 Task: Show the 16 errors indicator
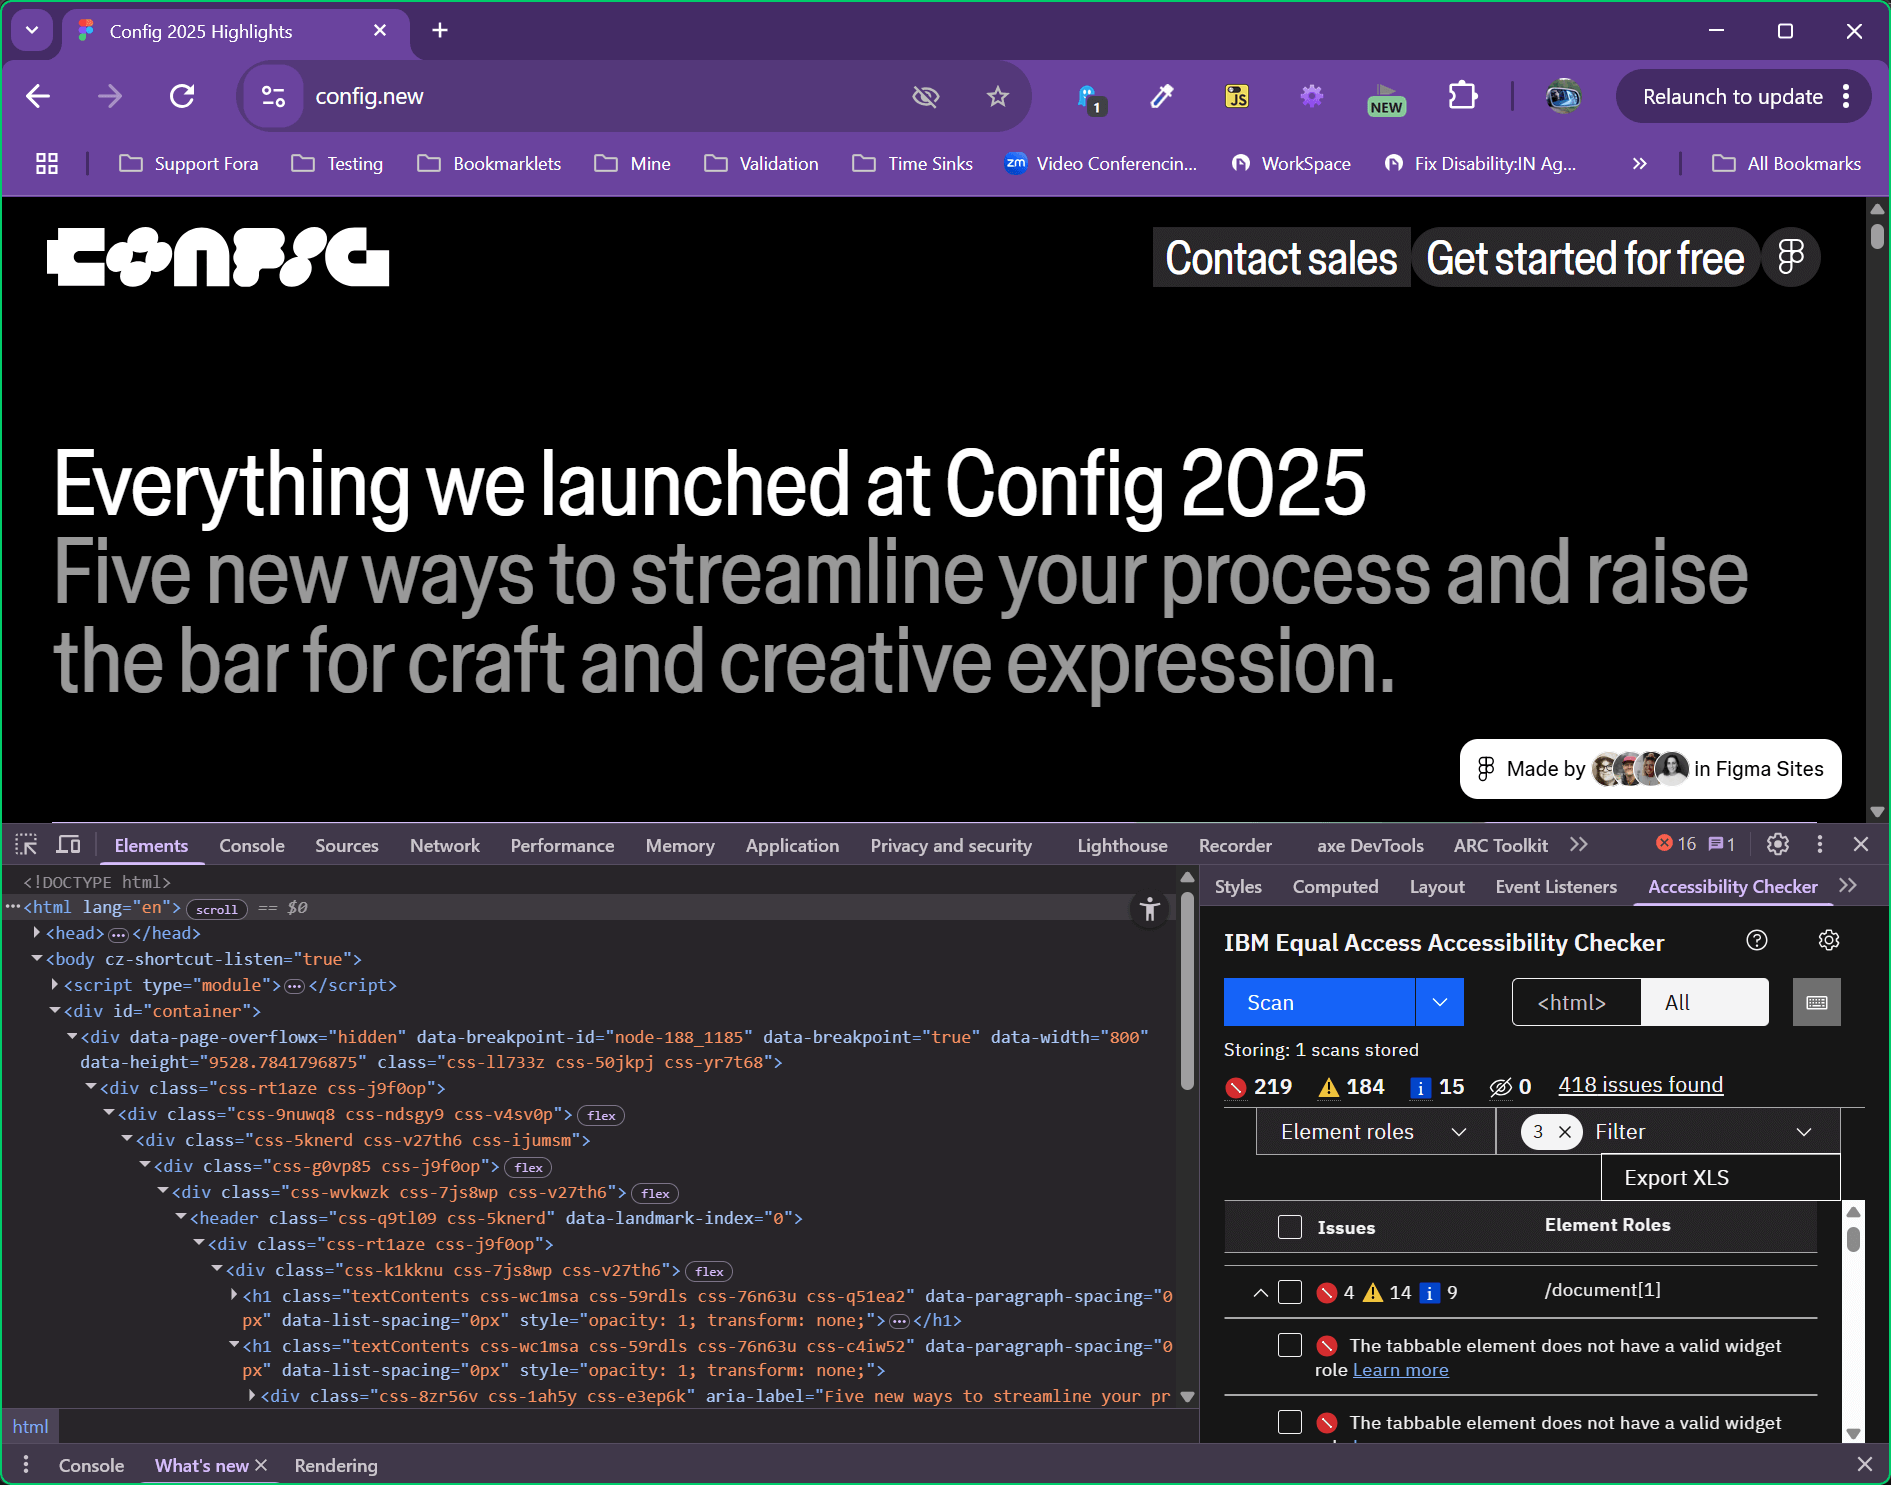point(1676,844)
